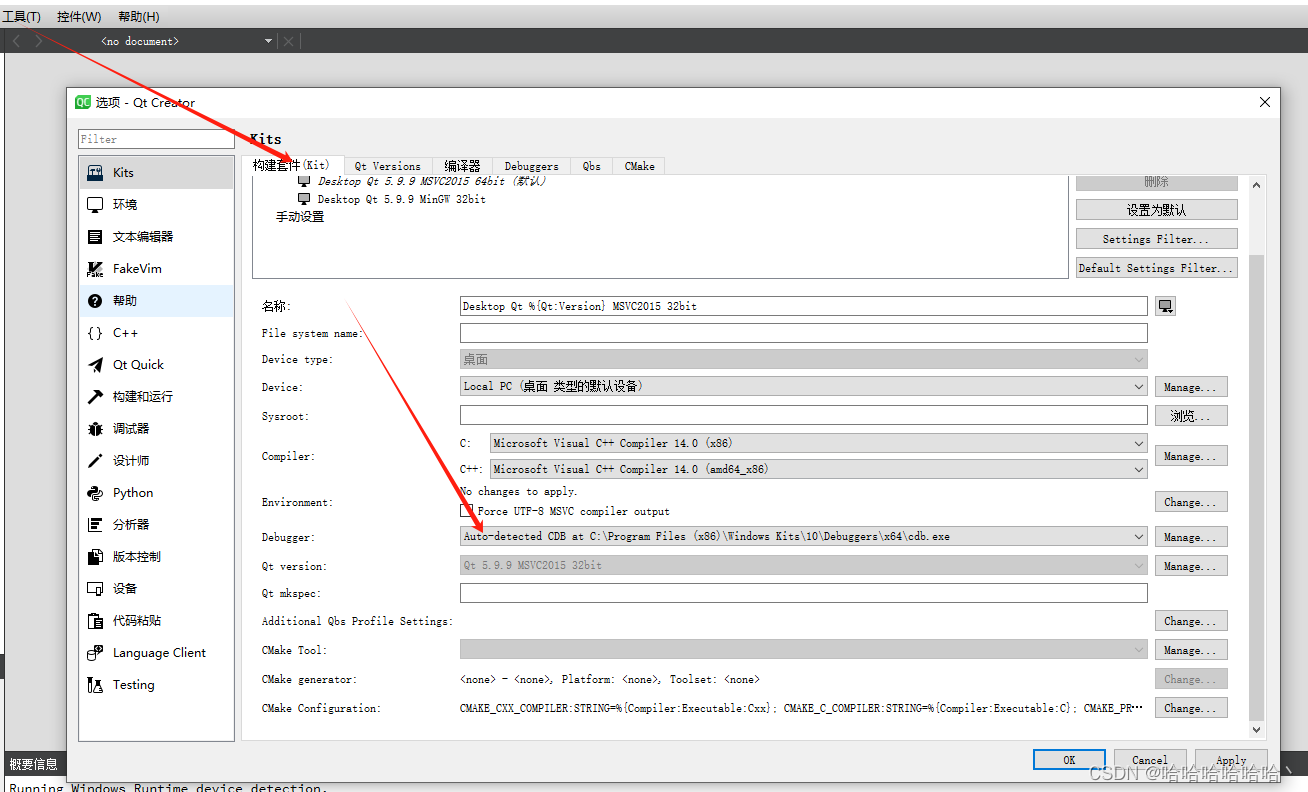Click the Apply button
1308x792 pixels.
pos(1230,760)
